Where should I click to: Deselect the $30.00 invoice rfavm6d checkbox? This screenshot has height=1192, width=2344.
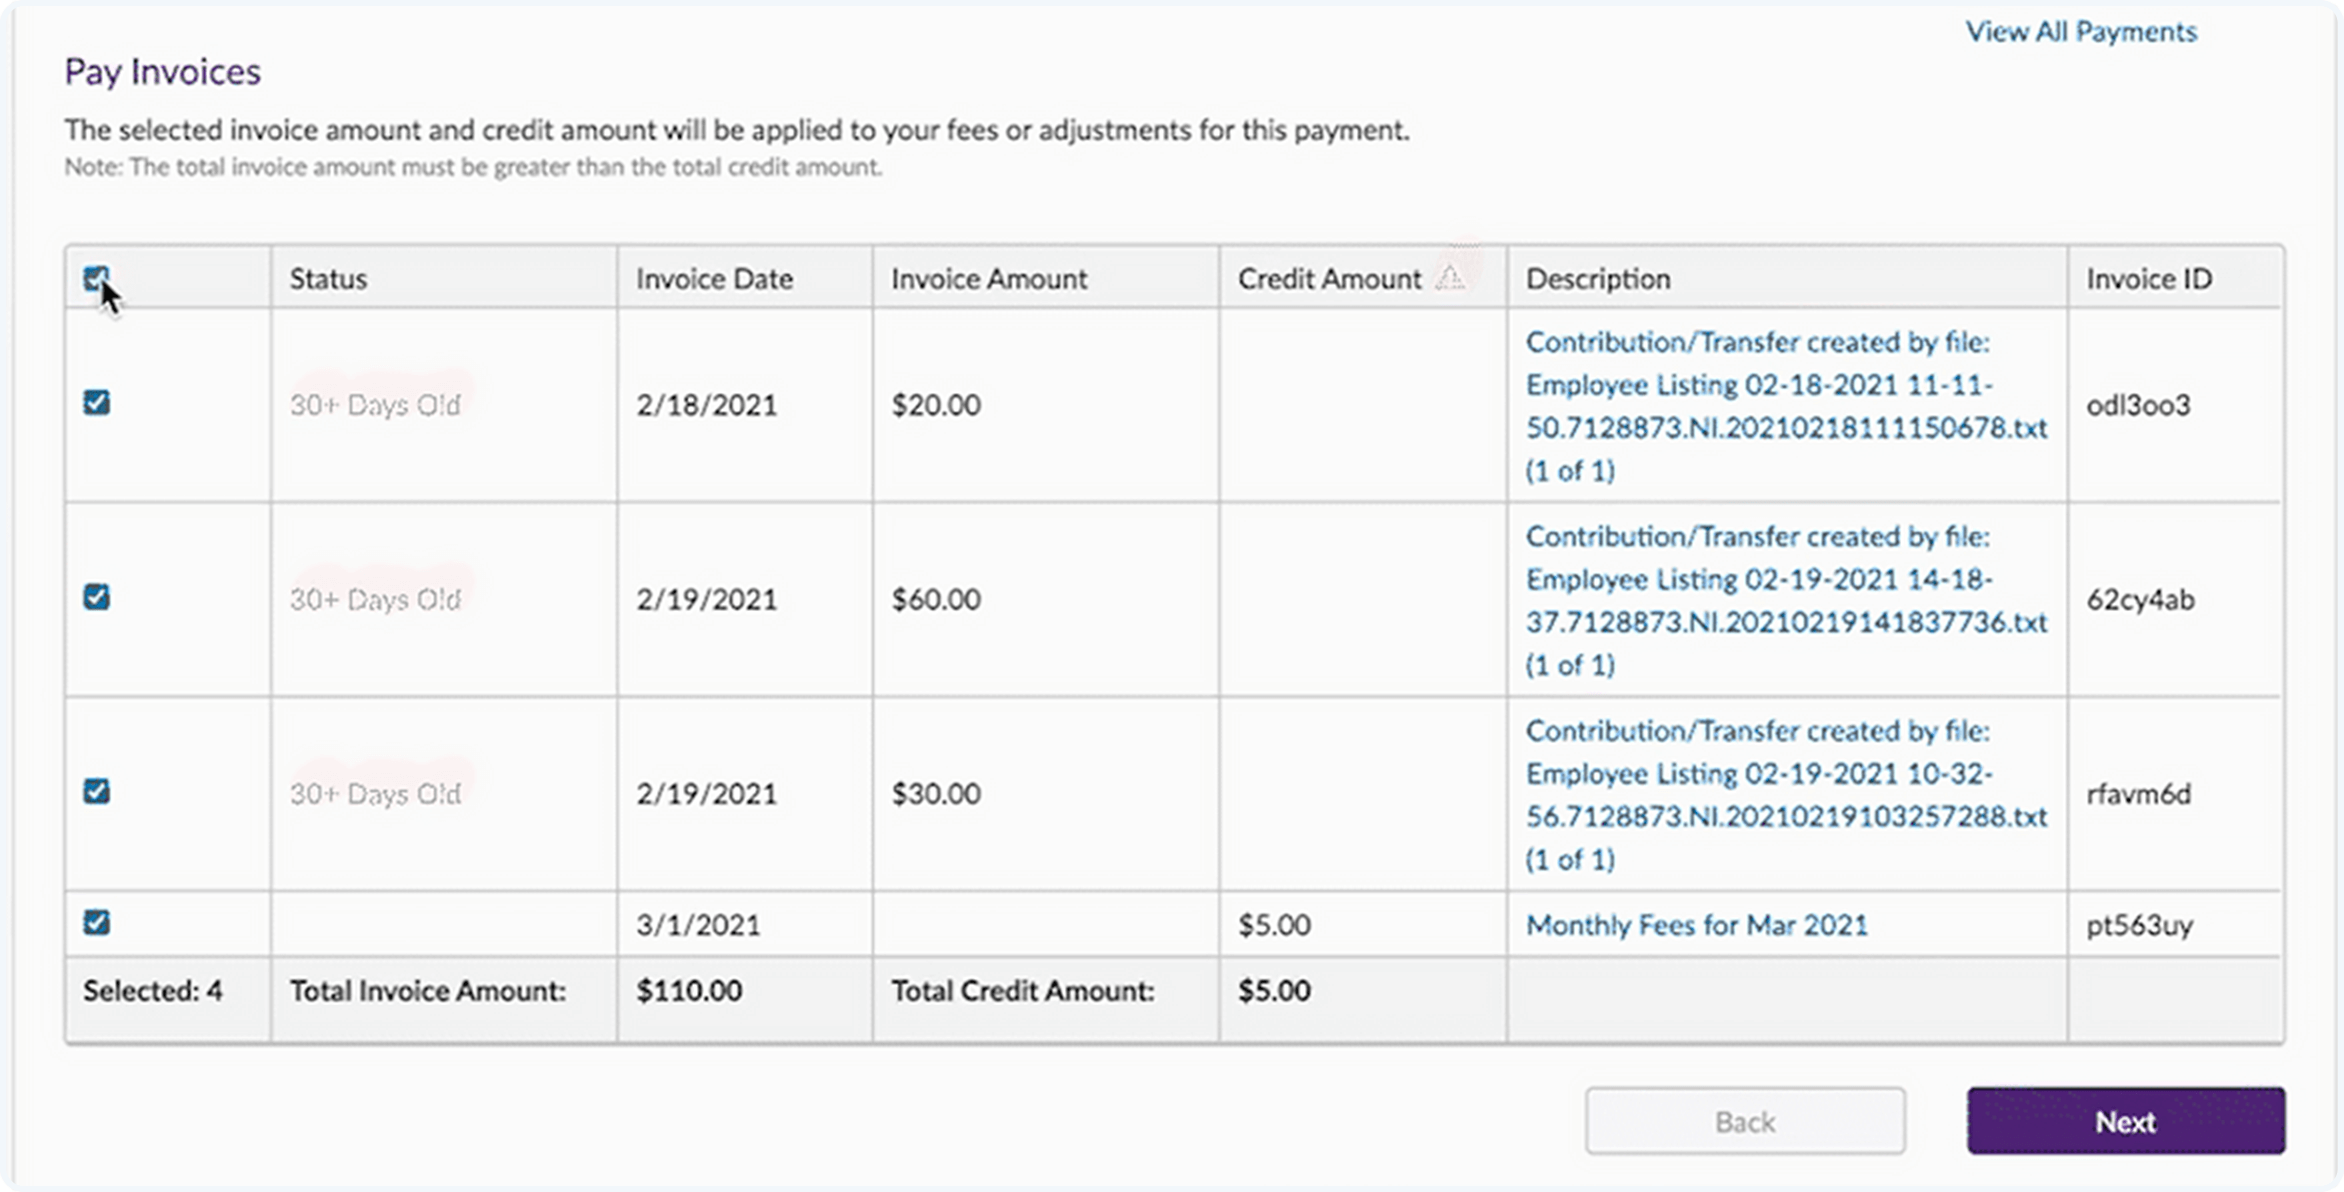click(97, 792)
